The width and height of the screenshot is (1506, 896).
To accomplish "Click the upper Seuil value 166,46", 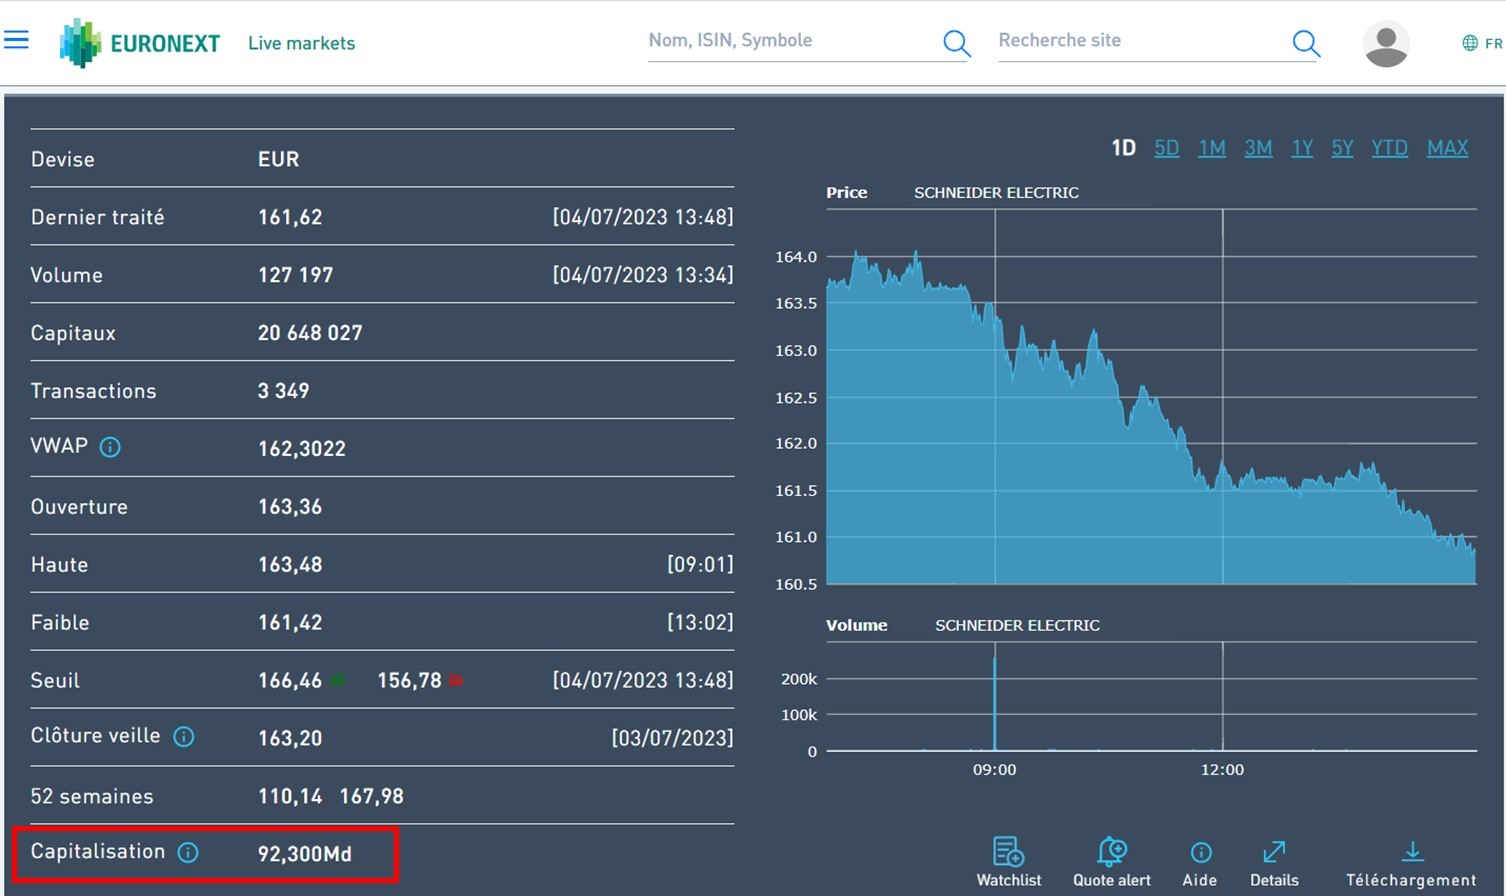I will tap(290, 681).
